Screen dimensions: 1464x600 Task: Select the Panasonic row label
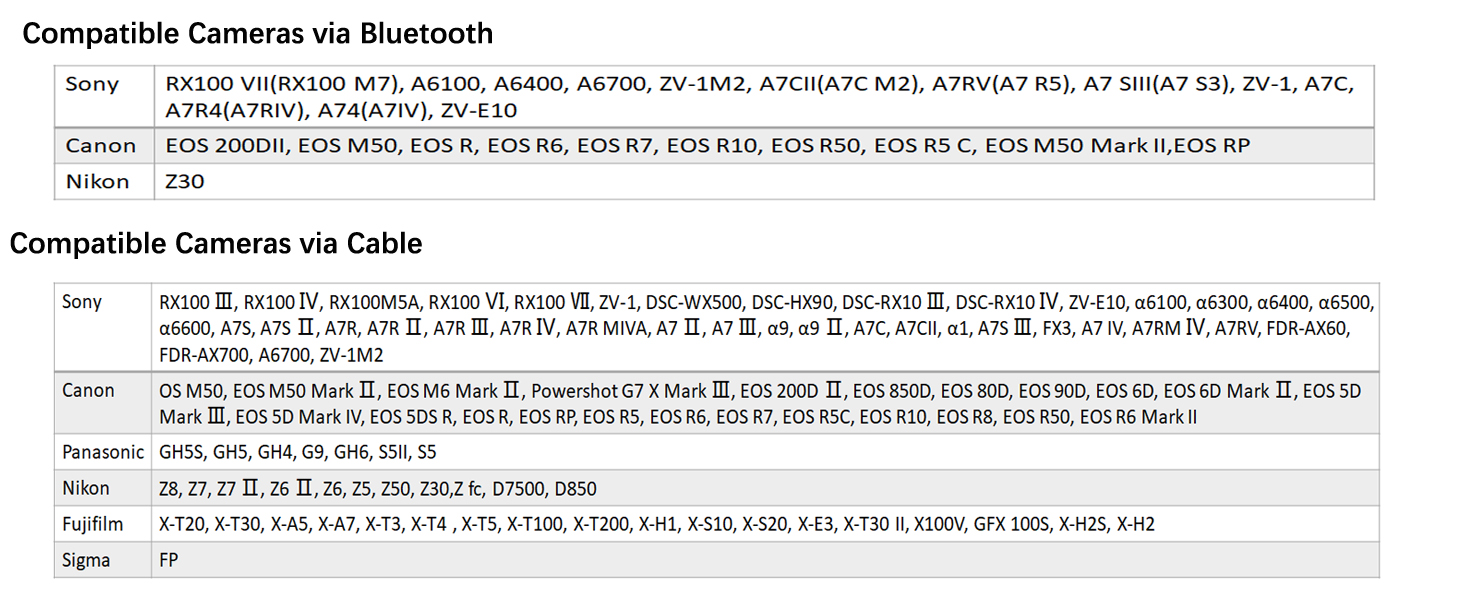(103, 452)
